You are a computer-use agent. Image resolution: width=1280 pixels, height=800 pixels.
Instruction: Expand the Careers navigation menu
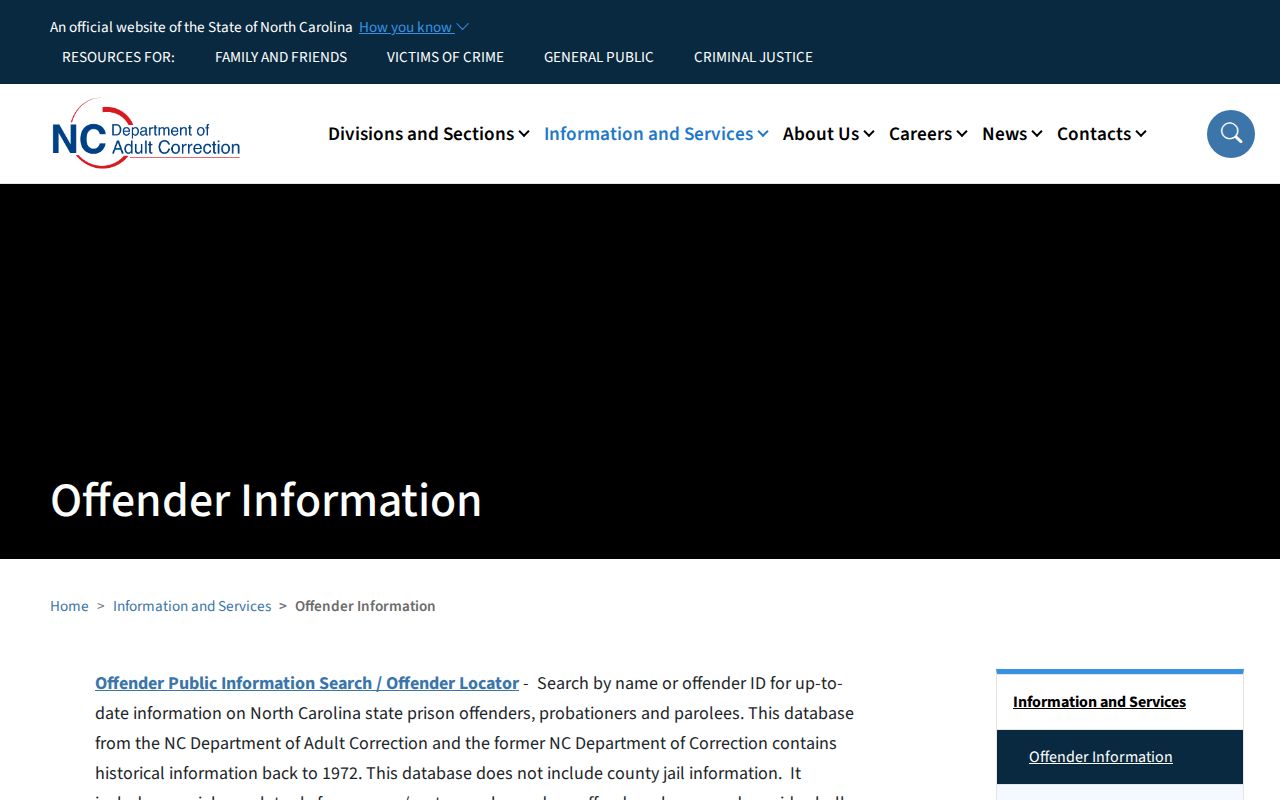pyautogui.click(x=928, y=134)
